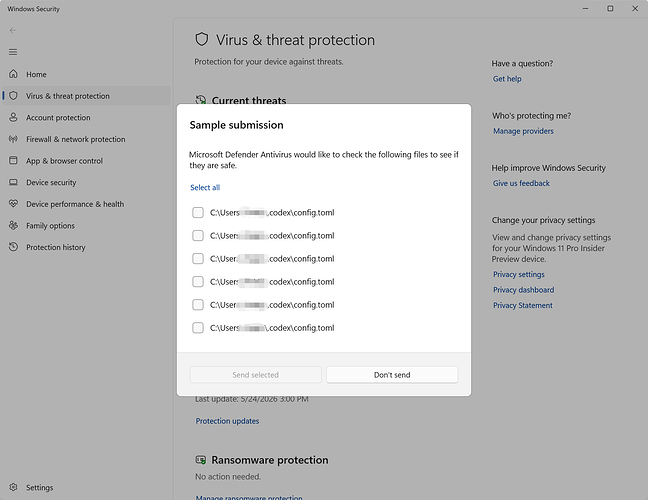Screen dimensions: 648x500
Task: Go to Device security
Action: pyautogui.click(x=86, y=182)
